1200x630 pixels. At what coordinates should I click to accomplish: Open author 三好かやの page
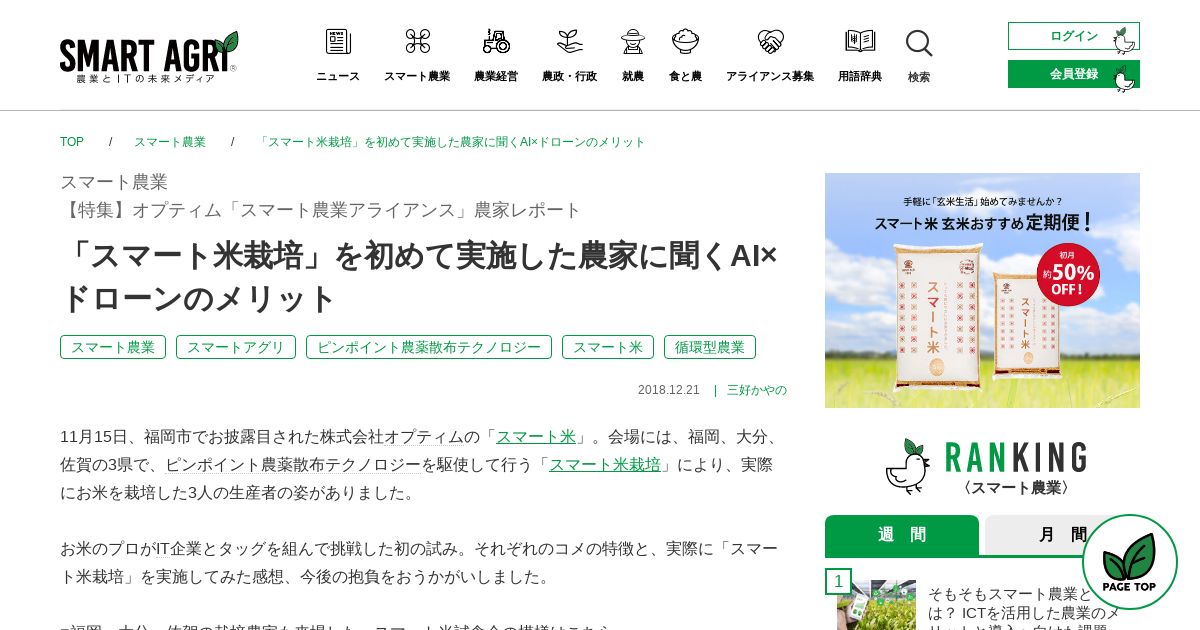click(757, 390)
